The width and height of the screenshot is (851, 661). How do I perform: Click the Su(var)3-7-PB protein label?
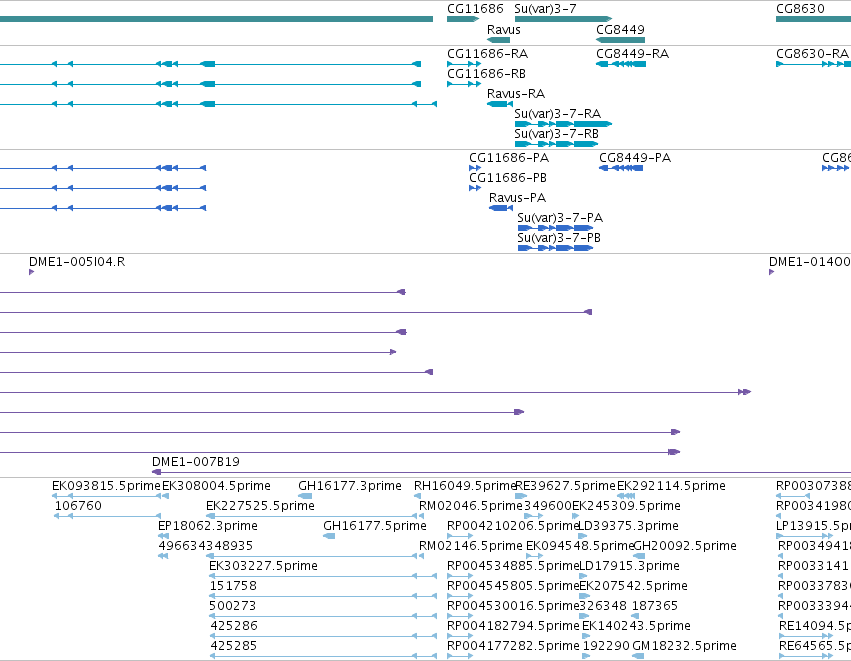tap(559, 238)
